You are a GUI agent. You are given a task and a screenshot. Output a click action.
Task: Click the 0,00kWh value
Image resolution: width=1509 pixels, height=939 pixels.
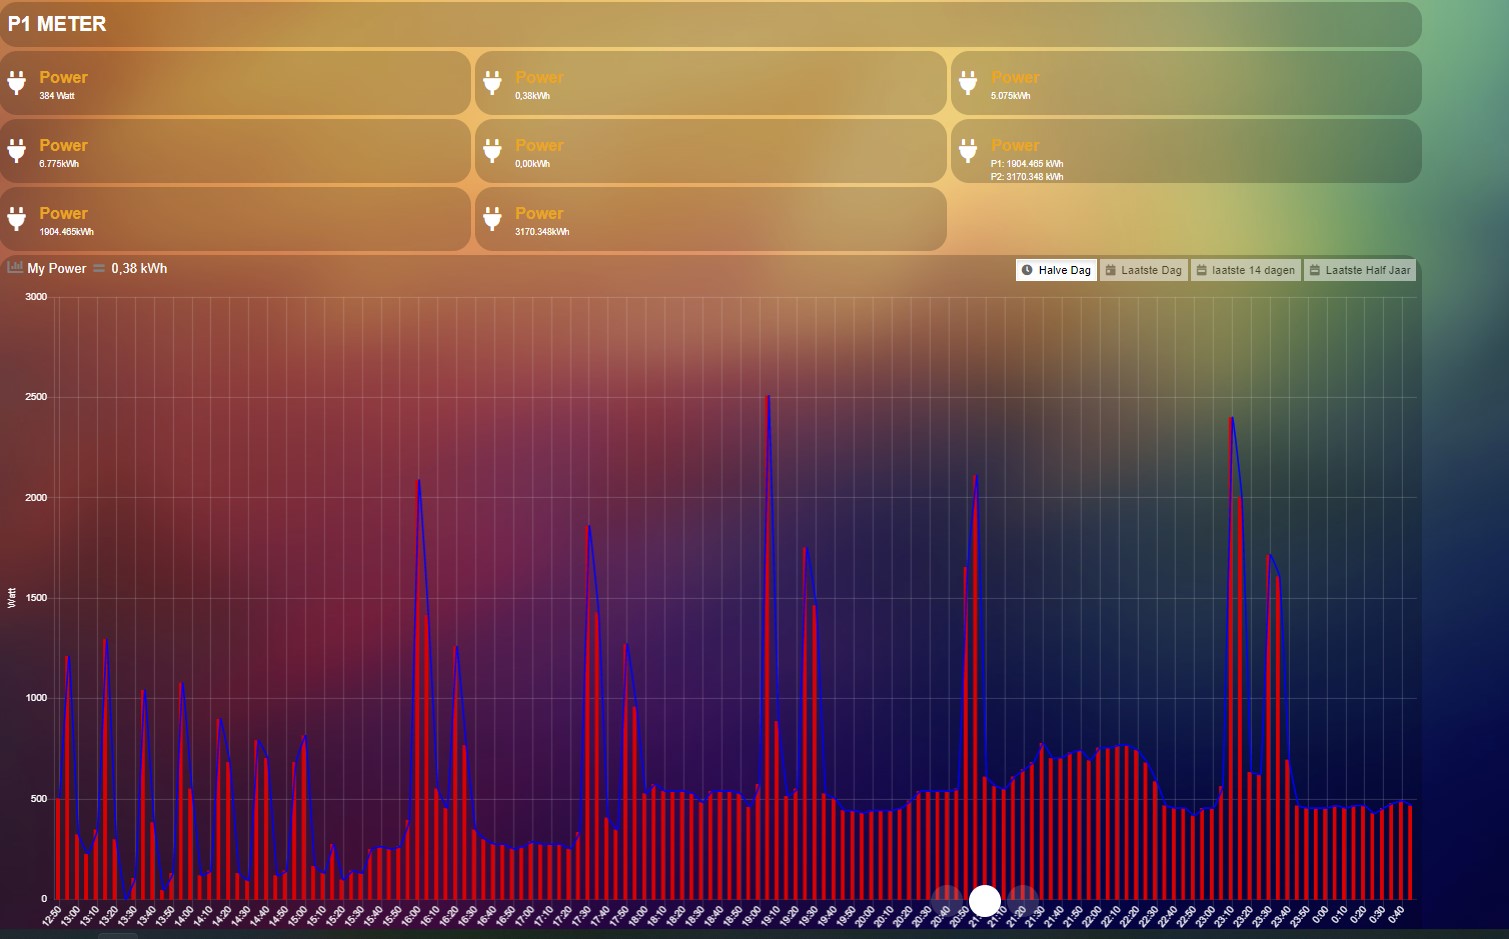click(x=532, y=164)
